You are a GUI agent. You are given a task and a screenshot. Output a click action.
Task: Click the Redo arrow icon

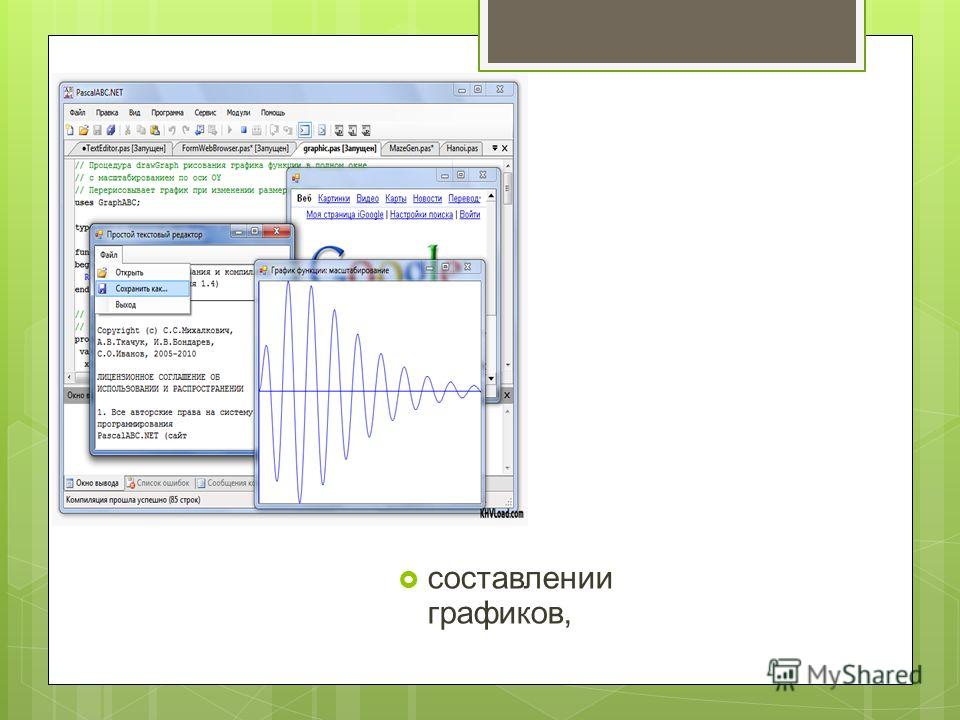click(x=186, y=130)
